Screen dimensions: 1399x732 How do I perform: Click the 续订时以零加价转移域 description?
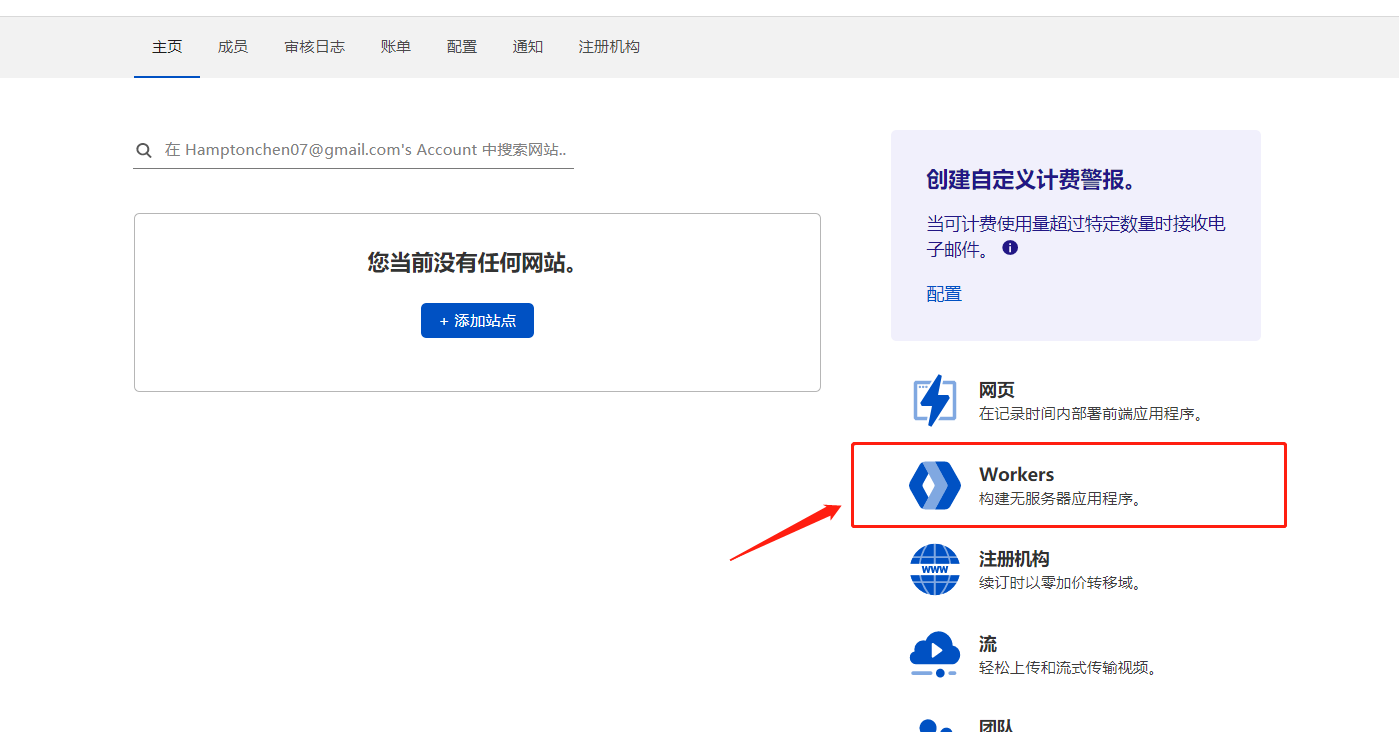[1060, 582]
